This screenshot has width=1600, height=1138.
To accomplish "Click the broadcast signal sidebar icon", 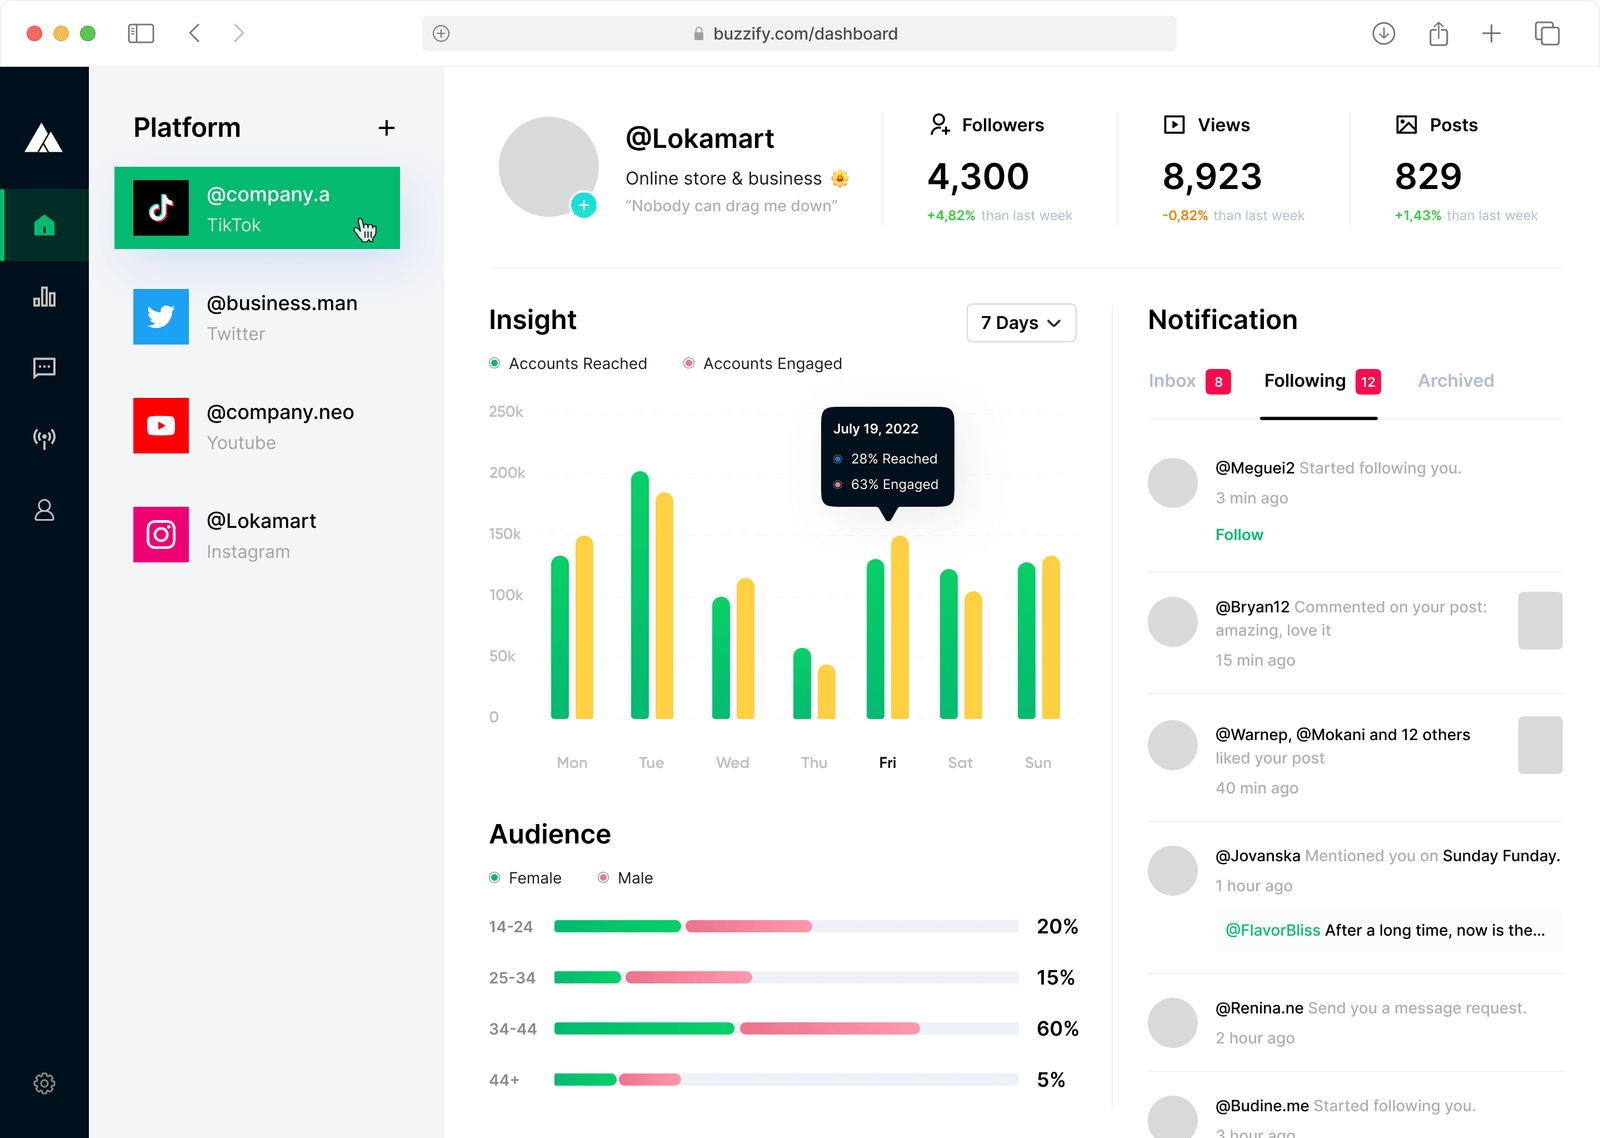I will pyautogui.click(x=44, y=438).
